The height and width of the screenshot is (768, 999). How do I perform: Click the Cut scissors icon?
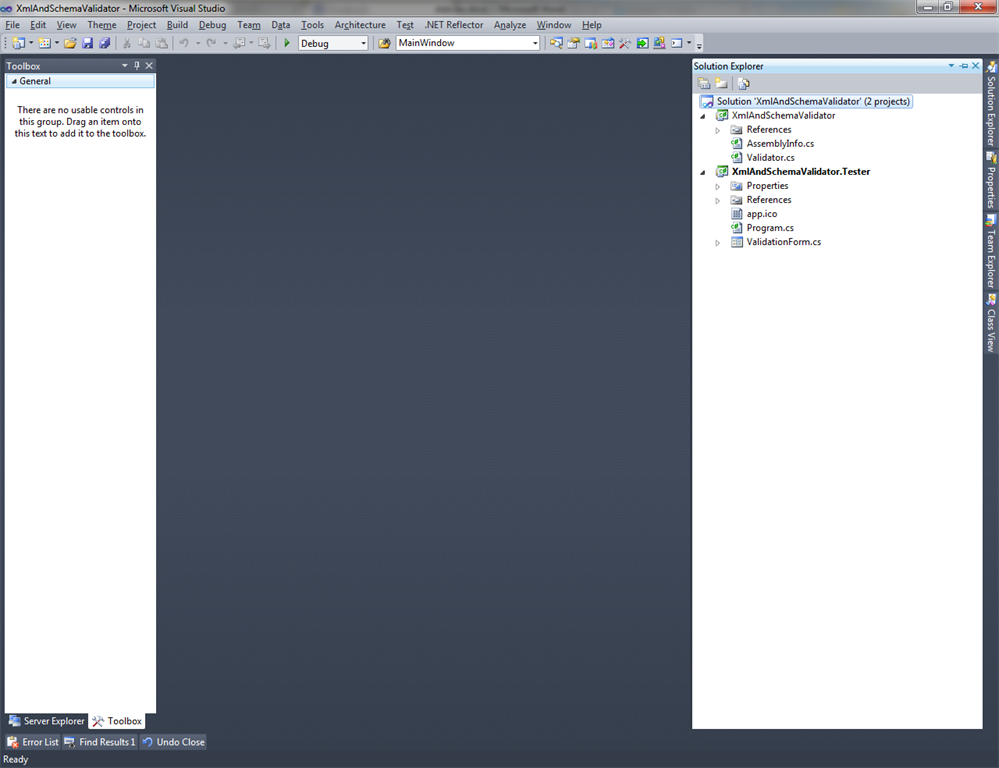pyautogui.click(x=127, y=43)
